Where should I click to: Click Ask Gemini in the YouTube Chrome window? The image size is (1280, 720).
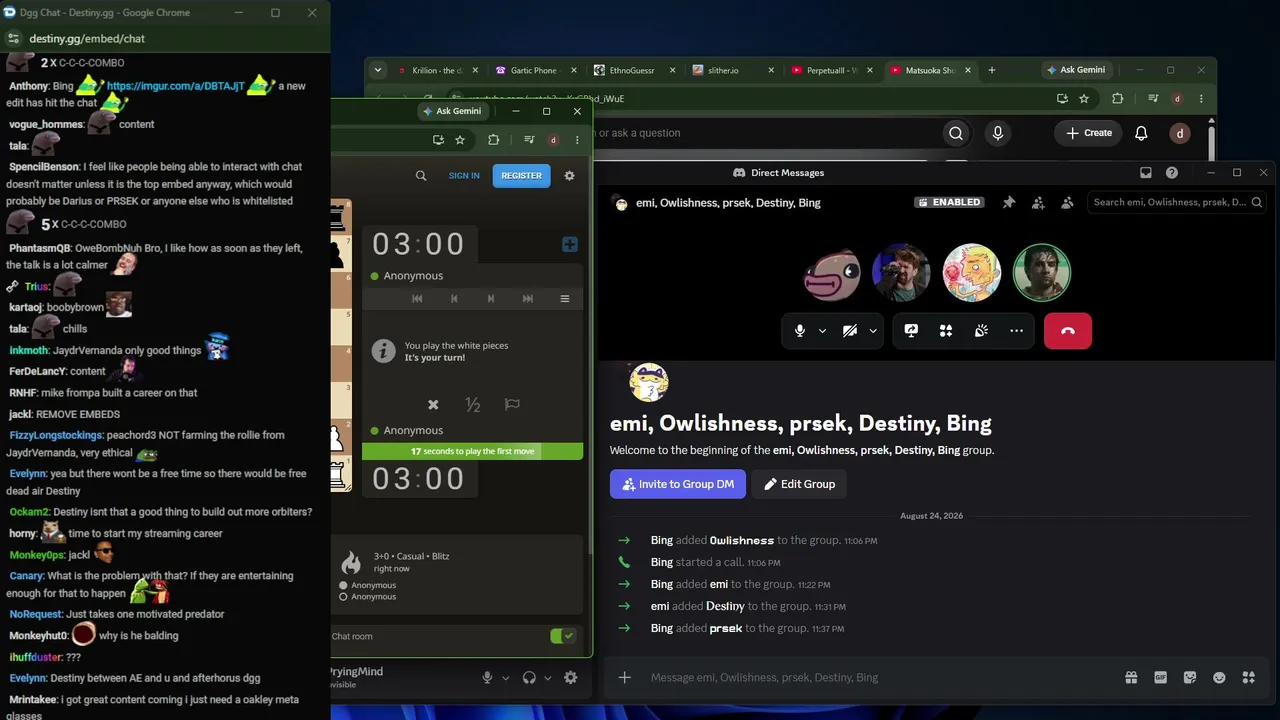1076,70
